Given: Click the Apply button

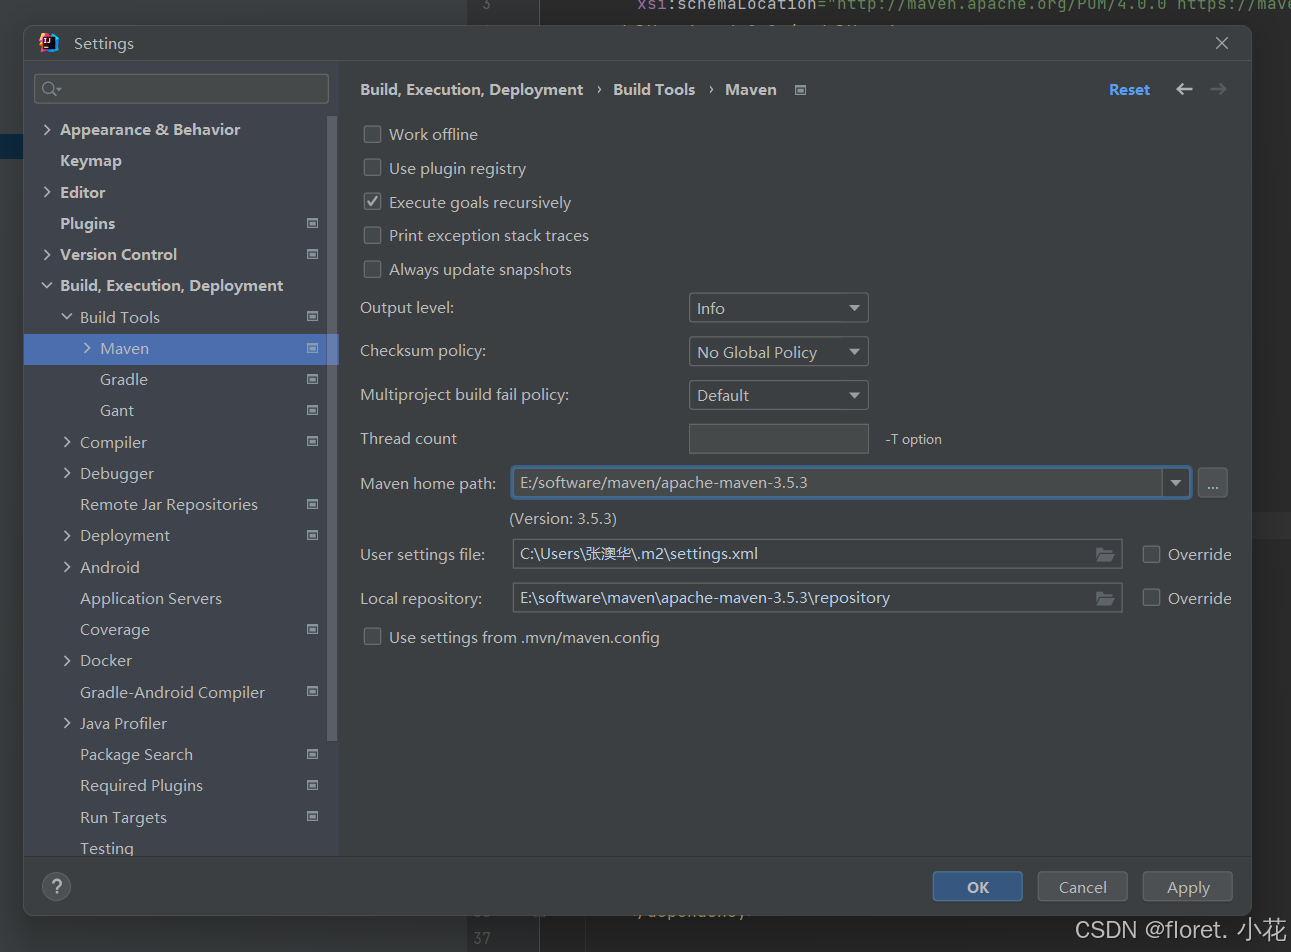Looking at the screenshot, I should click(1188, 887).
